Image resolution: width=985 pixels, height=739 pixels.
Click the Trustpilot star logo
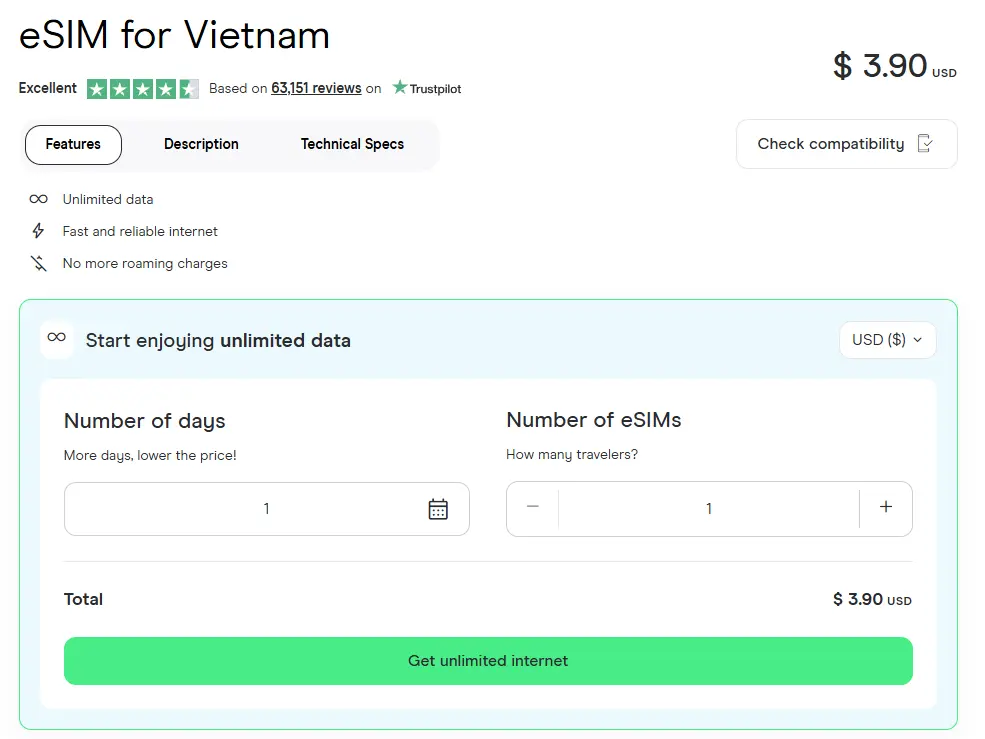click(400, 88)
